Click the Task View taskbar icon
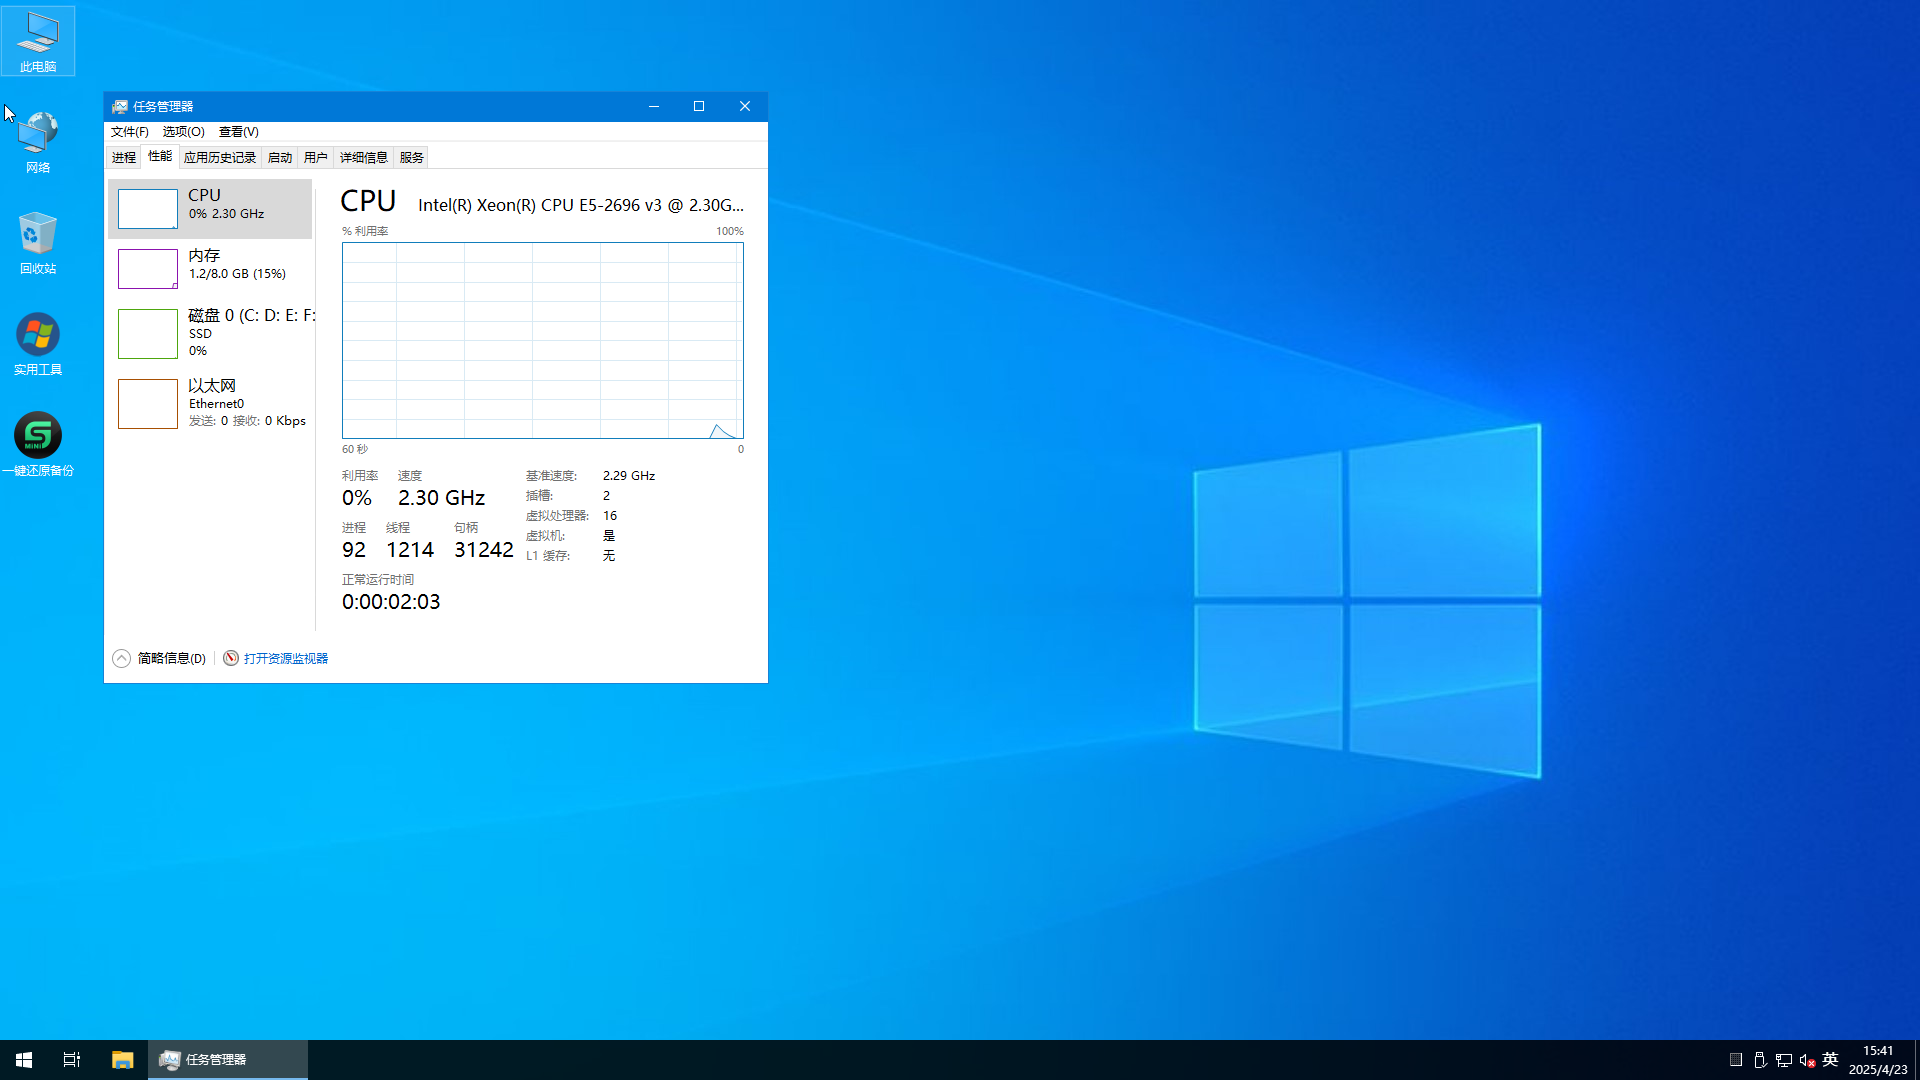1920x1080 pixels. [72, 1059]
